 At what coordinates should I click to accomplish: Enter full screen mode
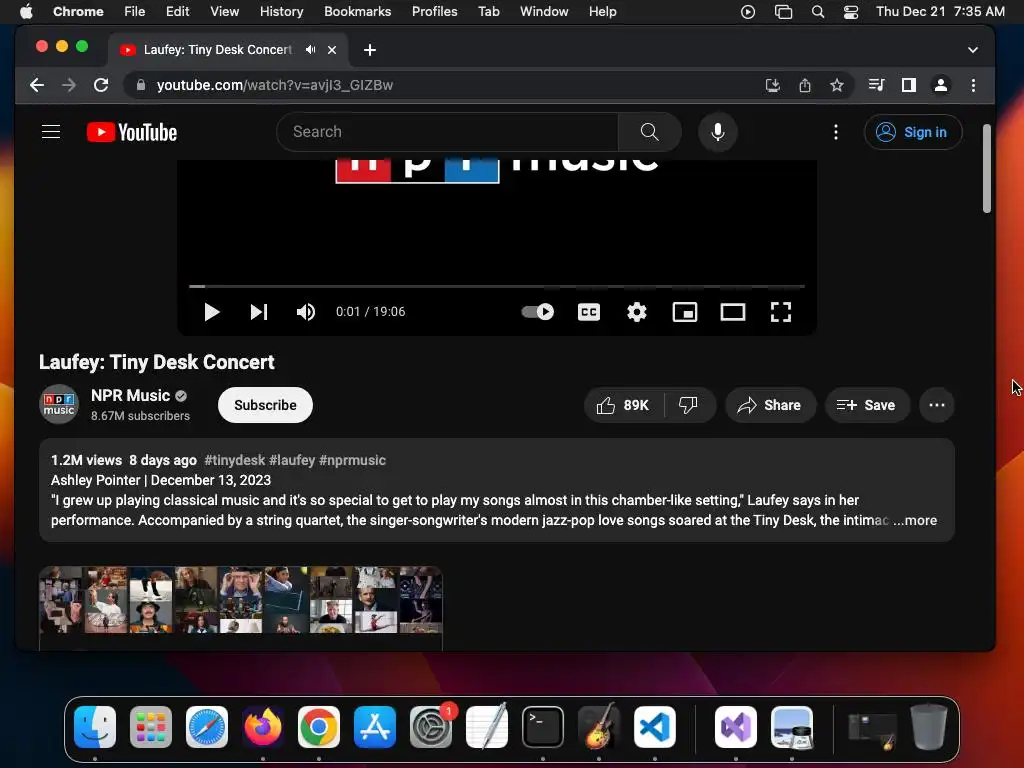pos(780,312)
